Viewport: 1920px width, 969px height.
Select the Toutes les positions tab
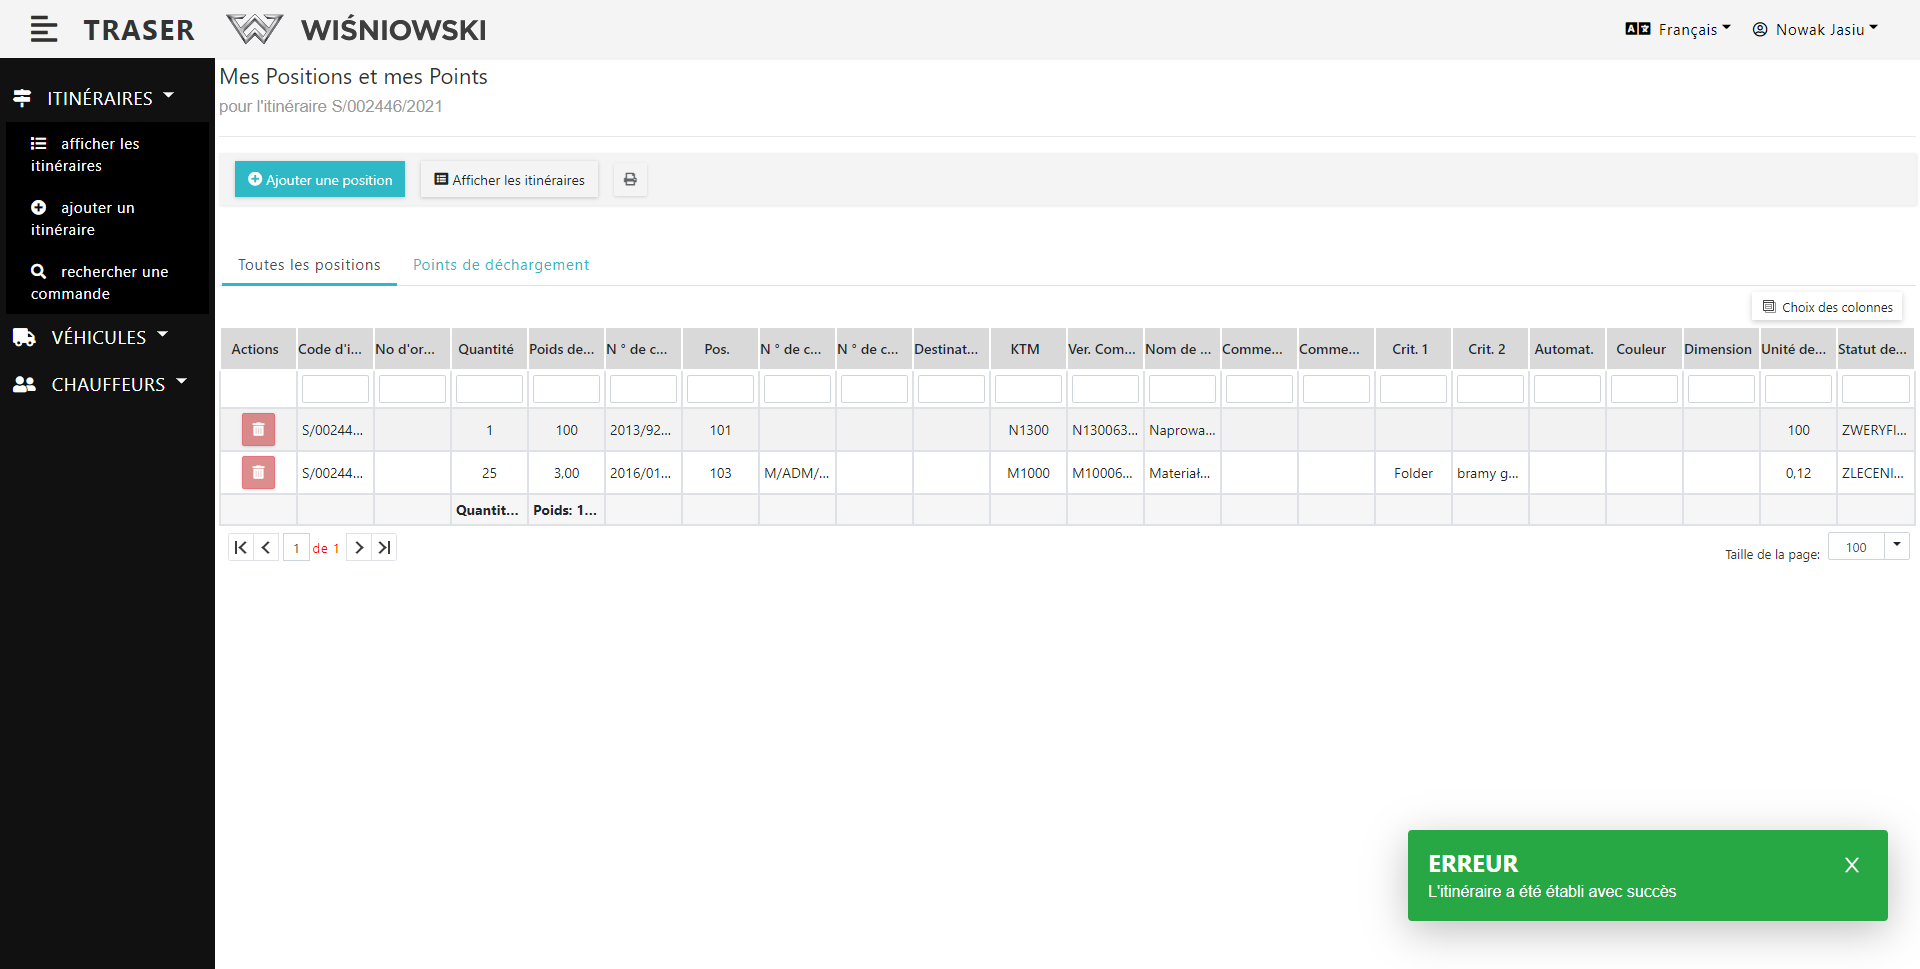coord(309,265)
